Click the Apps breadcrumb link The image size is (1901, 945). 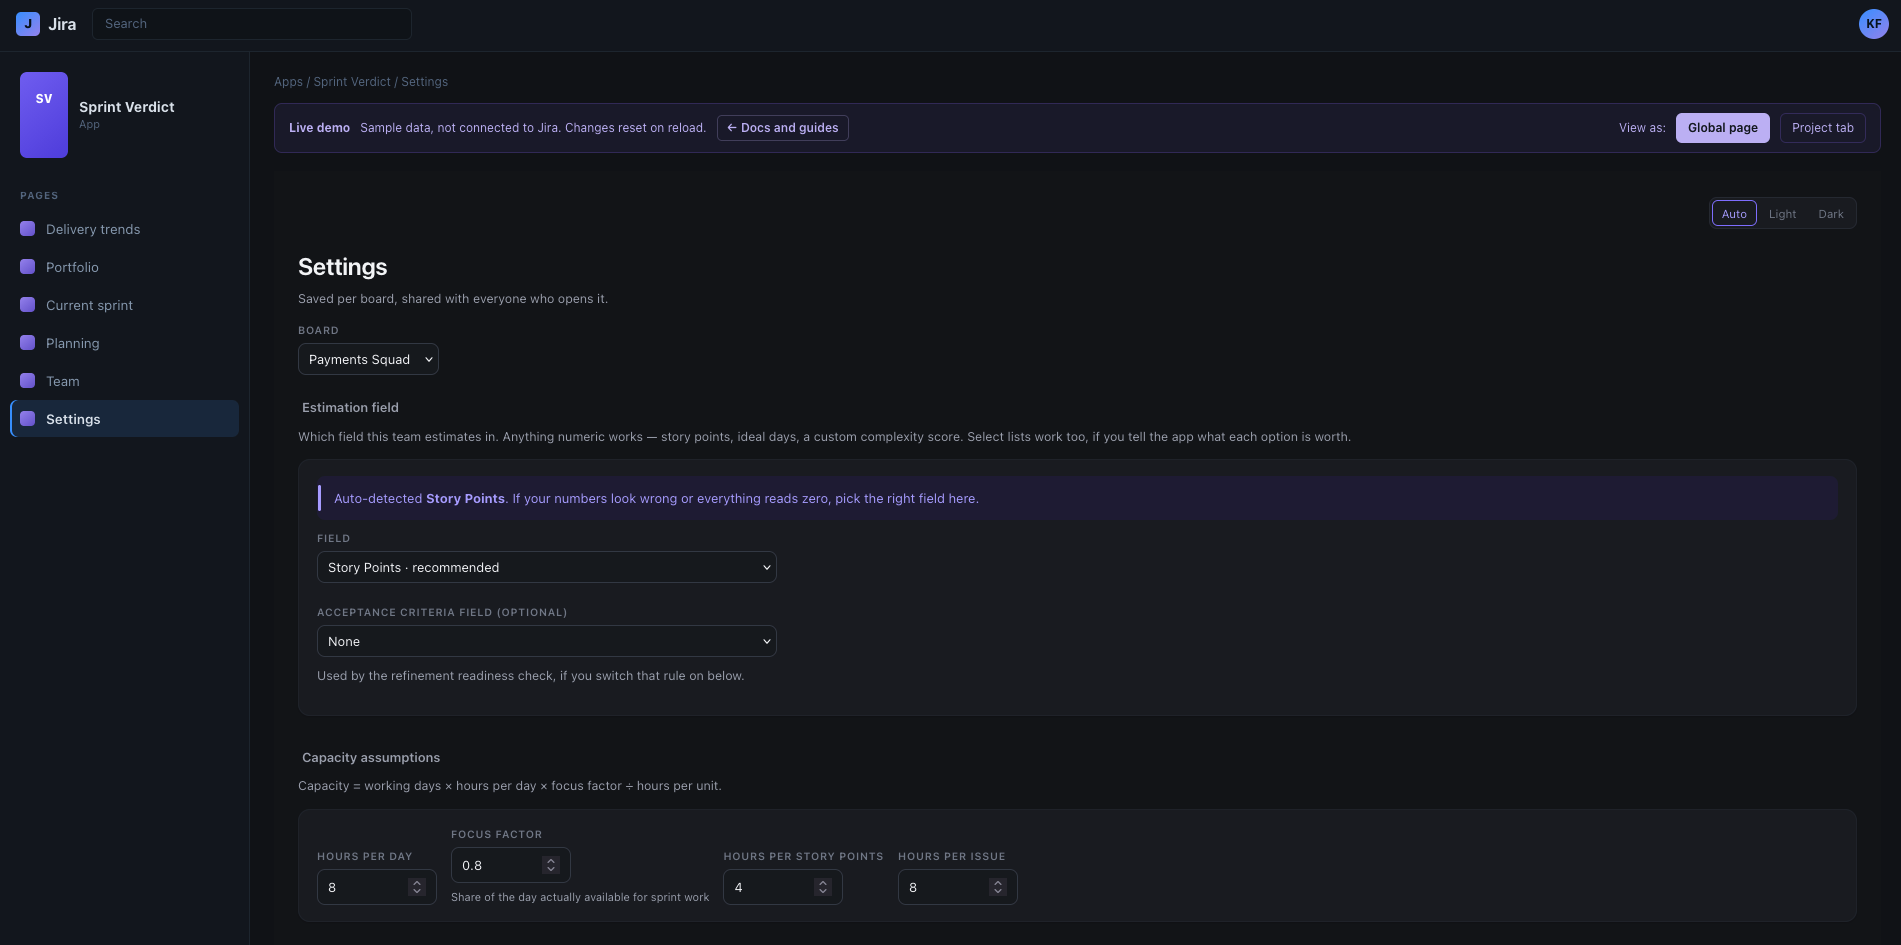(x=288, y=82)
